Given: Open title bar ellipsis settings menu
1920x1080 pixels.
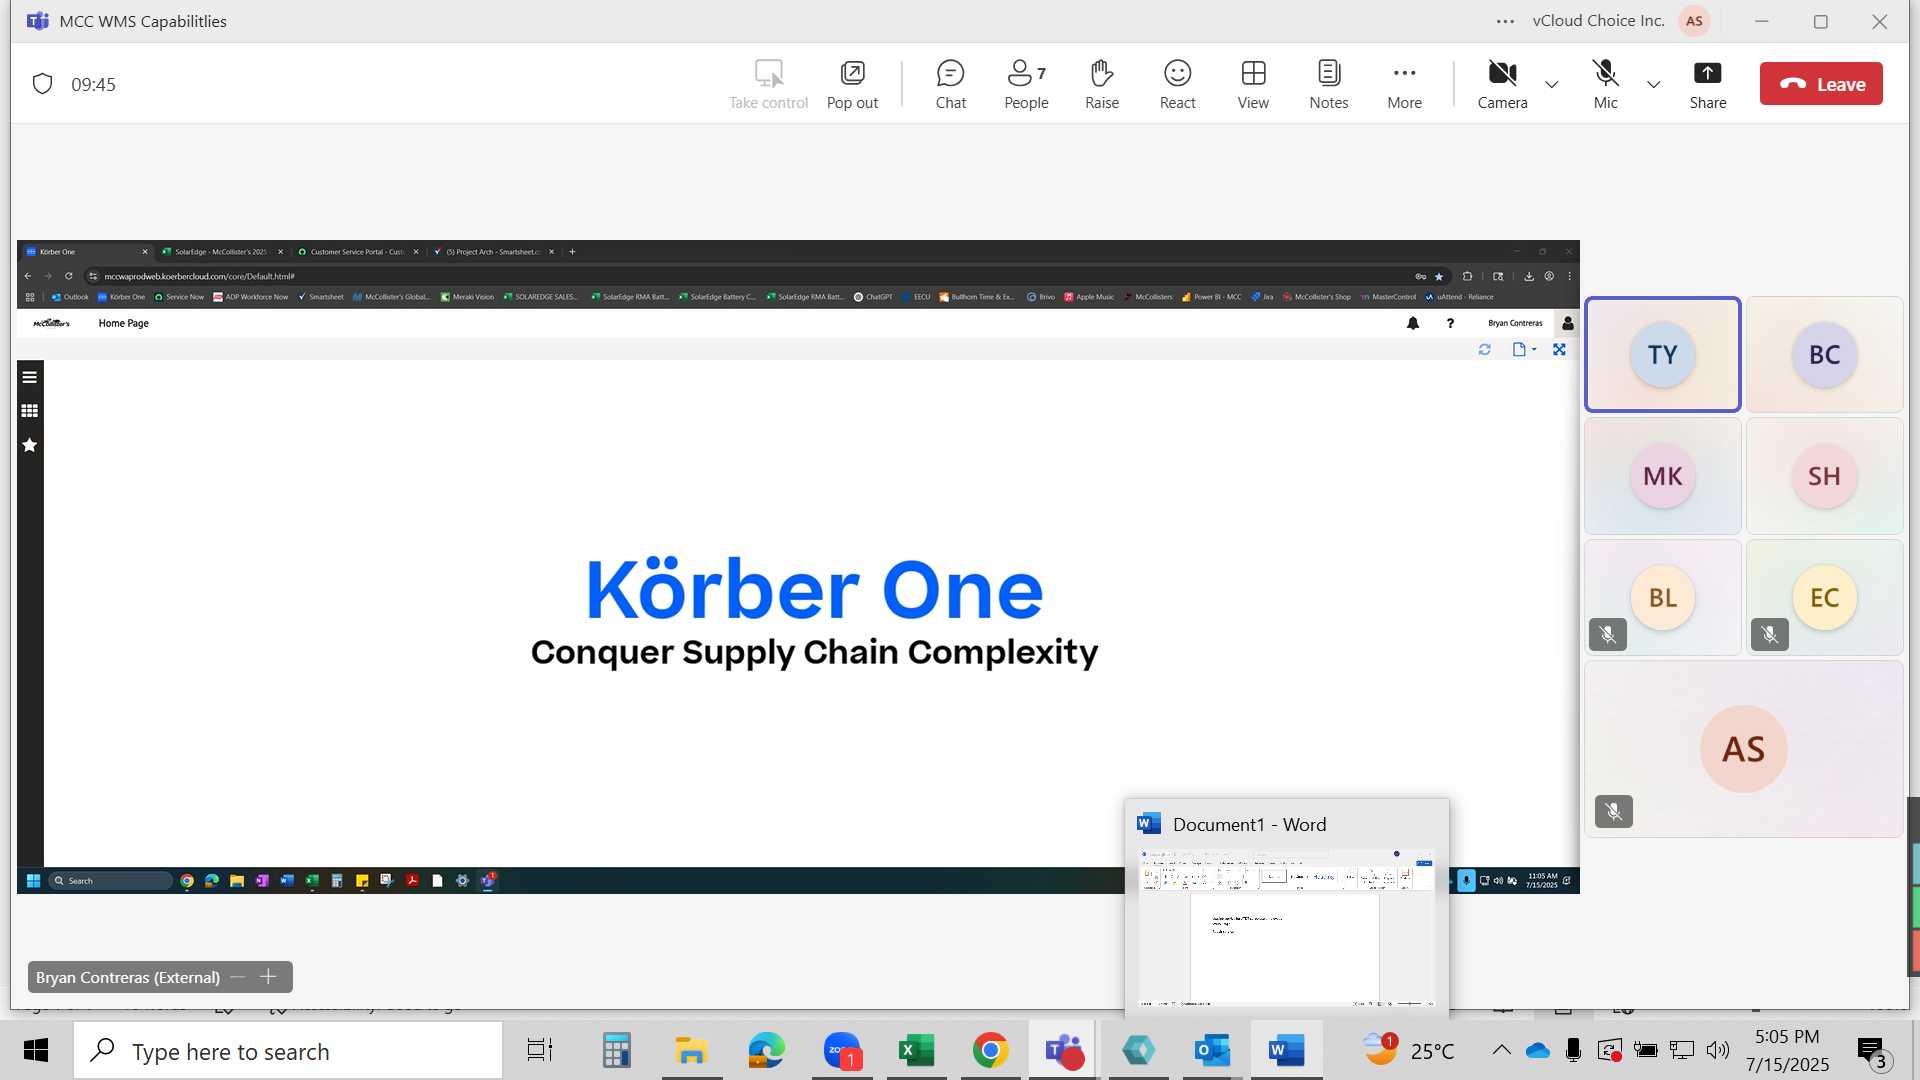Looking at the screenshot, I should [x=1505, y=21].
